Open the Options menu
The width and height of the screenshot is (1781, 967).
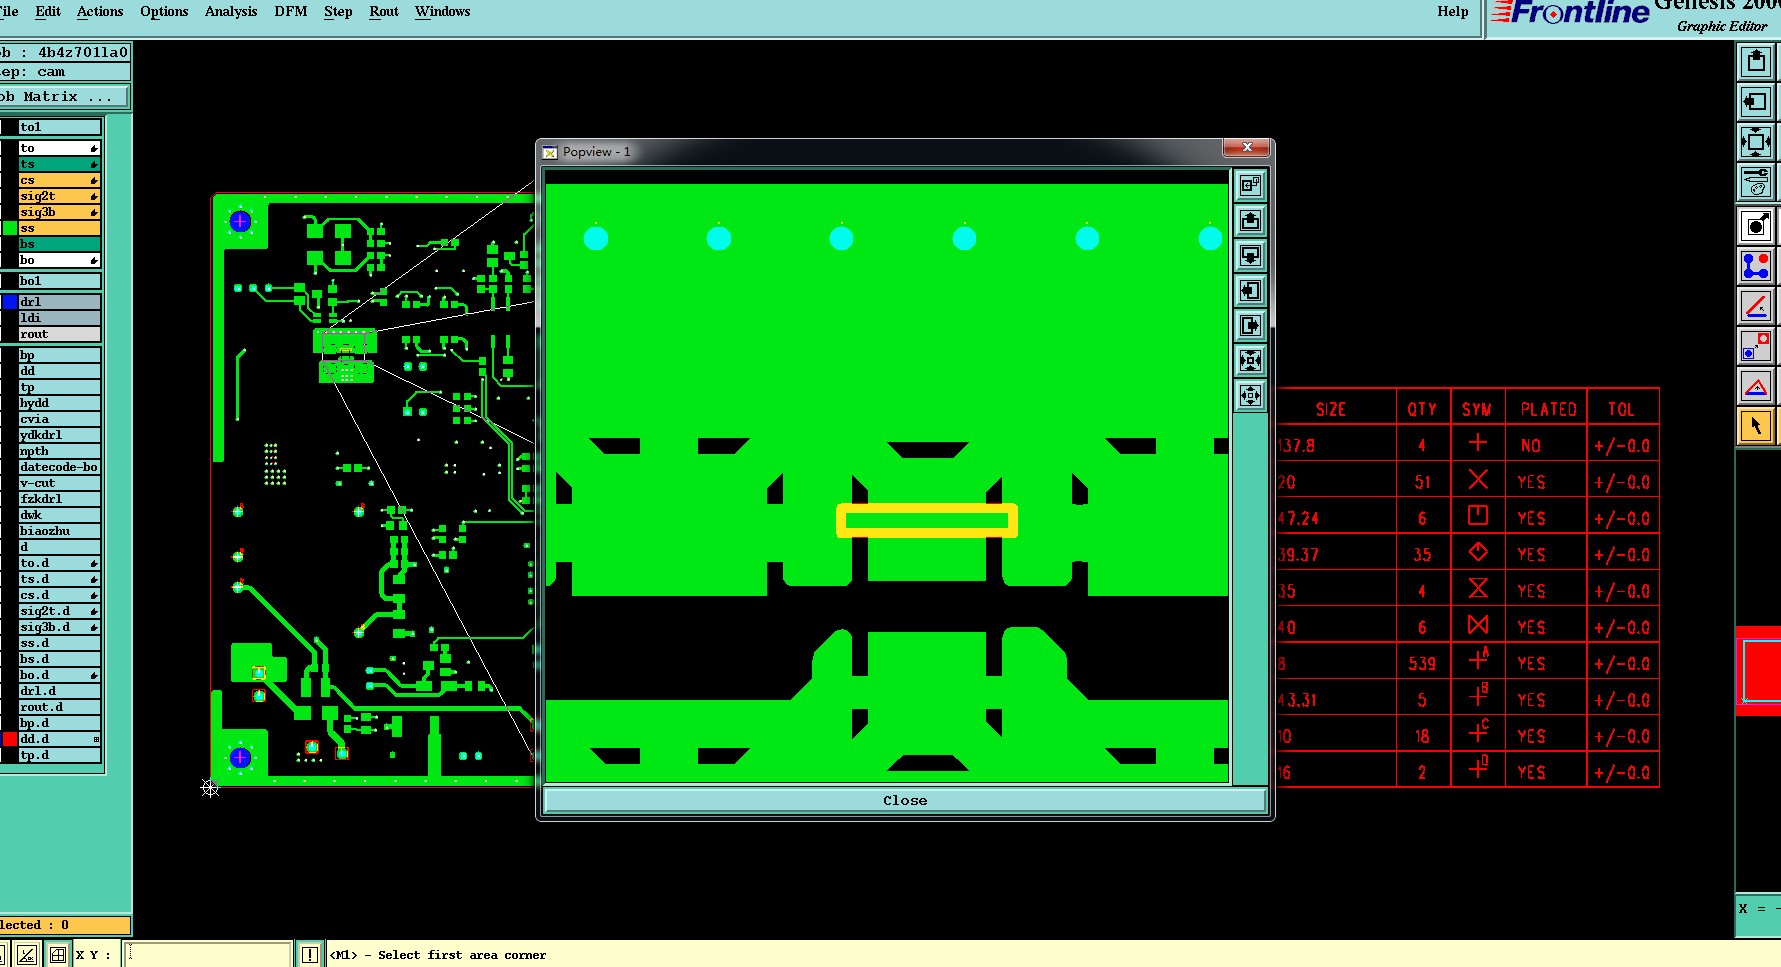[x=164, y=12]
